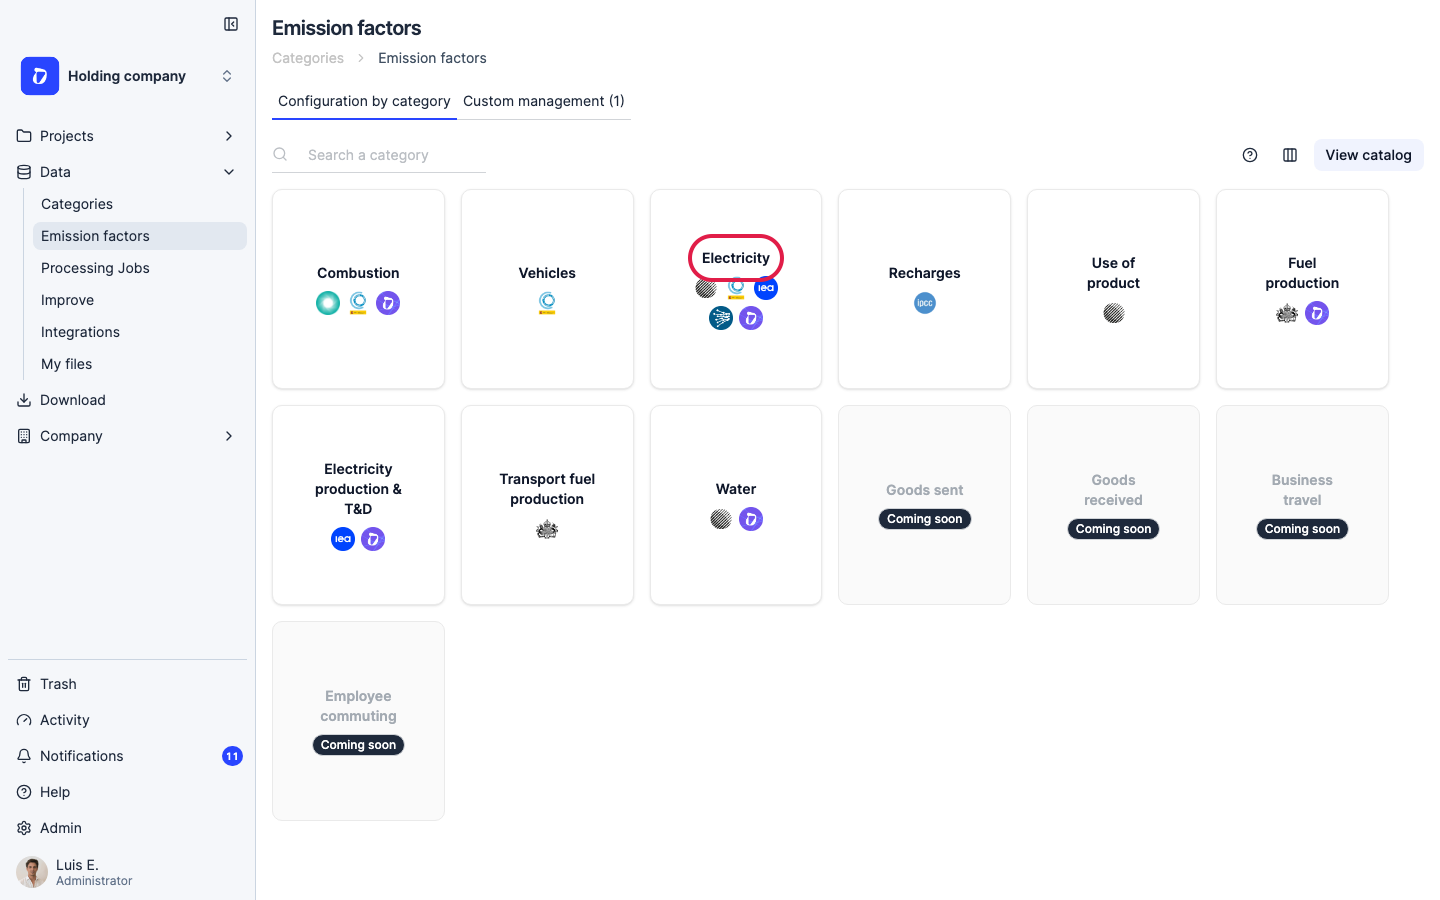The width and height of the screenshot is (1440, 900).
Task: Go to Categories breadcrumb link
Action: [308, 58]
